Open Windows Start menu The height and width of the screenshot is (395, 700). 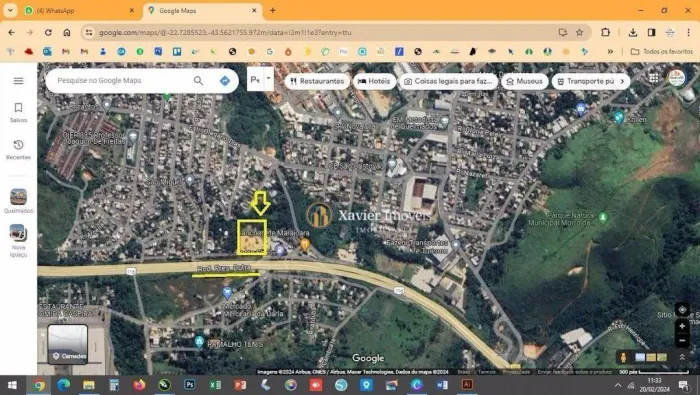coord(12,385)
